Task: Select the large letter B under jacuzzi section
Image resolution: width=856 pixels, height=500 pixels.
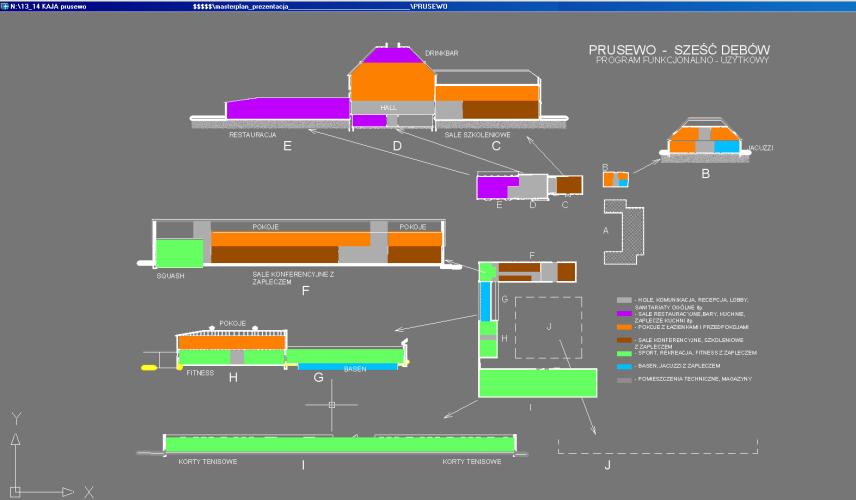Action: pyautogui.click(x=705, y=174)
